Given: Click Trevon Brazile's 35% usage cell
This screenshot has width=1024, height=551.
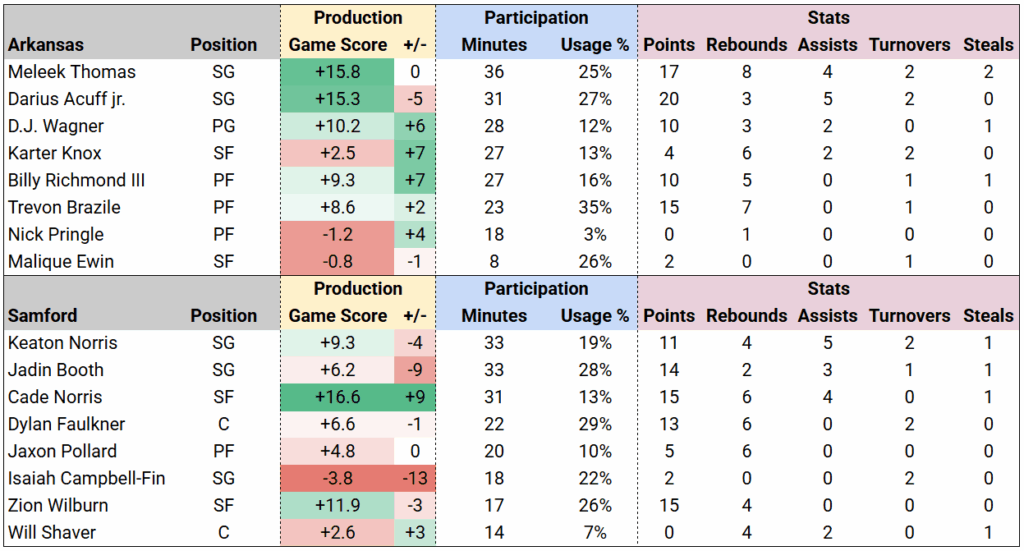Looking at the screenshot, I should click(596, 207).
